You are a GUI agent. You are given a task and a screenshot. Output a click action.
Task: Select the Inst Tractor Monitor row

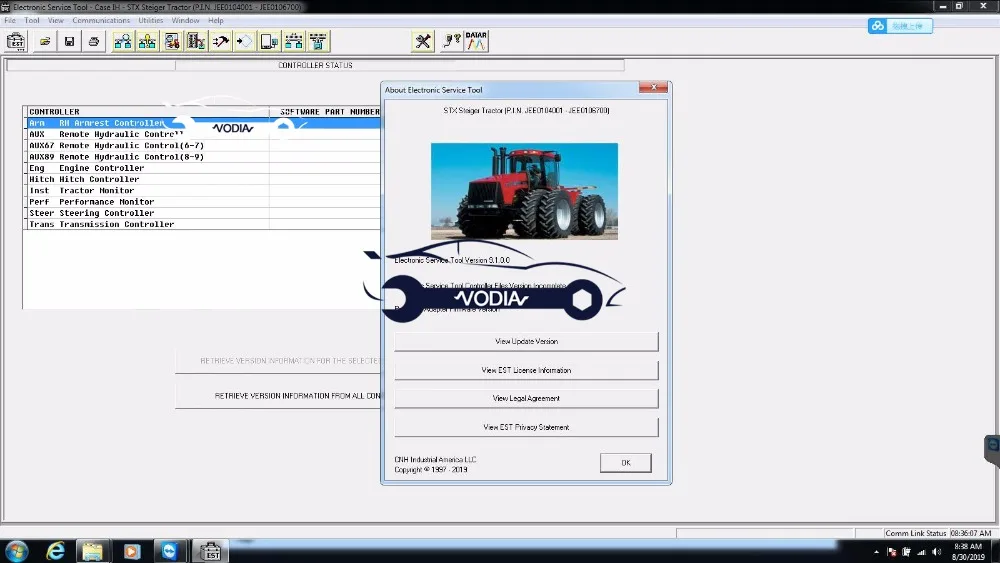pyautogui.click(x=203, y=191)
